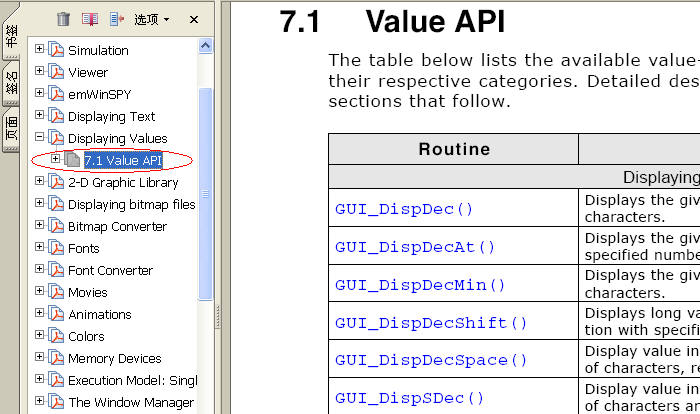Image resolution: width=700 pixels, height=414 pixels.
Task: Select the Displaying Values bookmark label
Action: click(118, 138)
